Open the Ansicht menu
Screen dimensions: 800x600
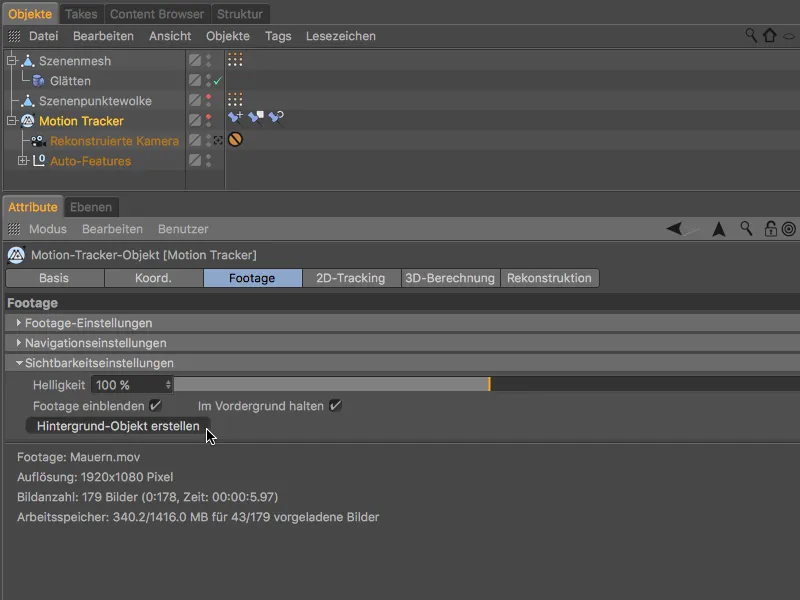point(170,36)
